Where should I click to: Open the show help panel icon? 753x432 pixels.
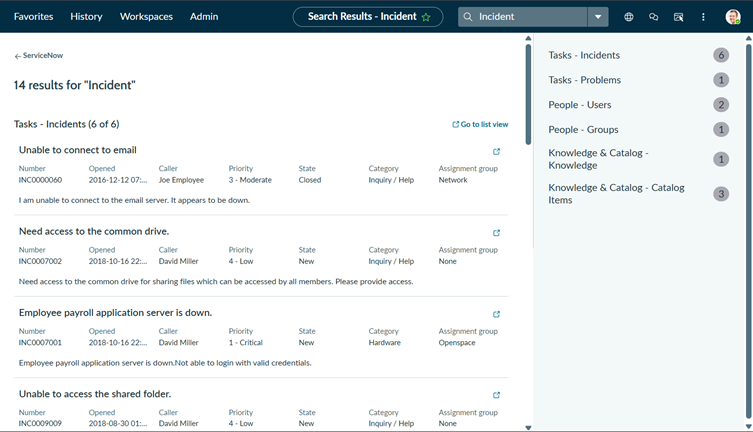pyautogui.click(x=679, y=17)
